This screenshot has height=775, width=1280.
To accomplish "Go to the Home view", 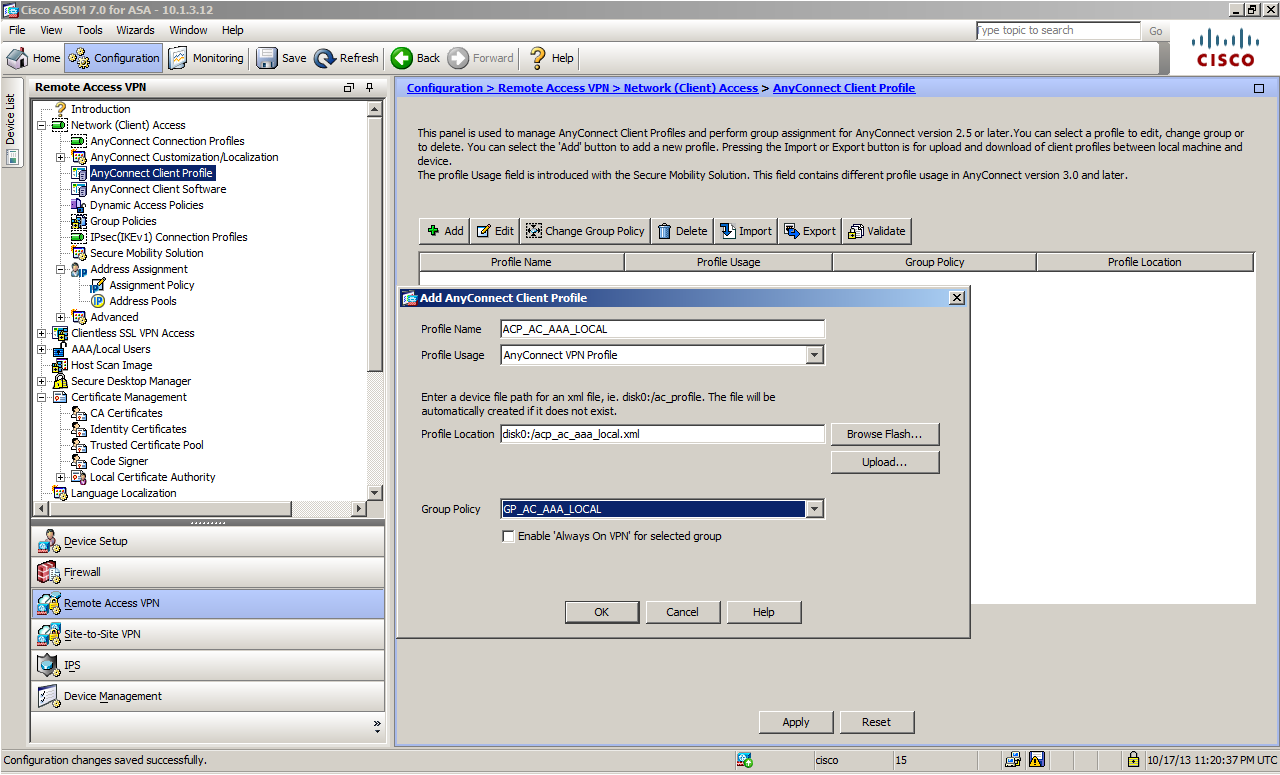I will click(x=34, y=58).
